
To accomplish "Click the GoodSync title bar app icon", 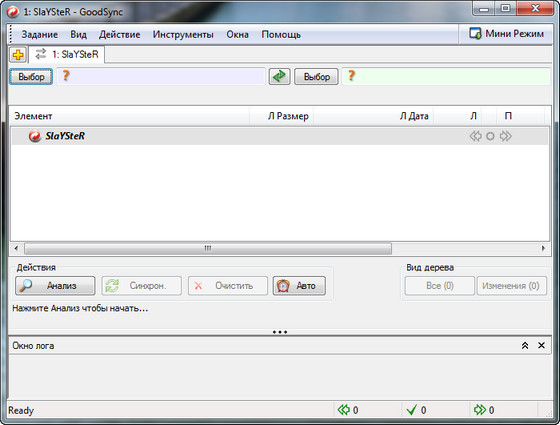I will (13, 12).
